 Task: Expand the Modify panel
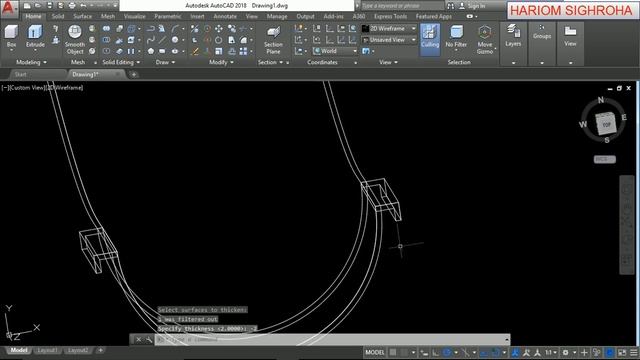click(221, 62)
